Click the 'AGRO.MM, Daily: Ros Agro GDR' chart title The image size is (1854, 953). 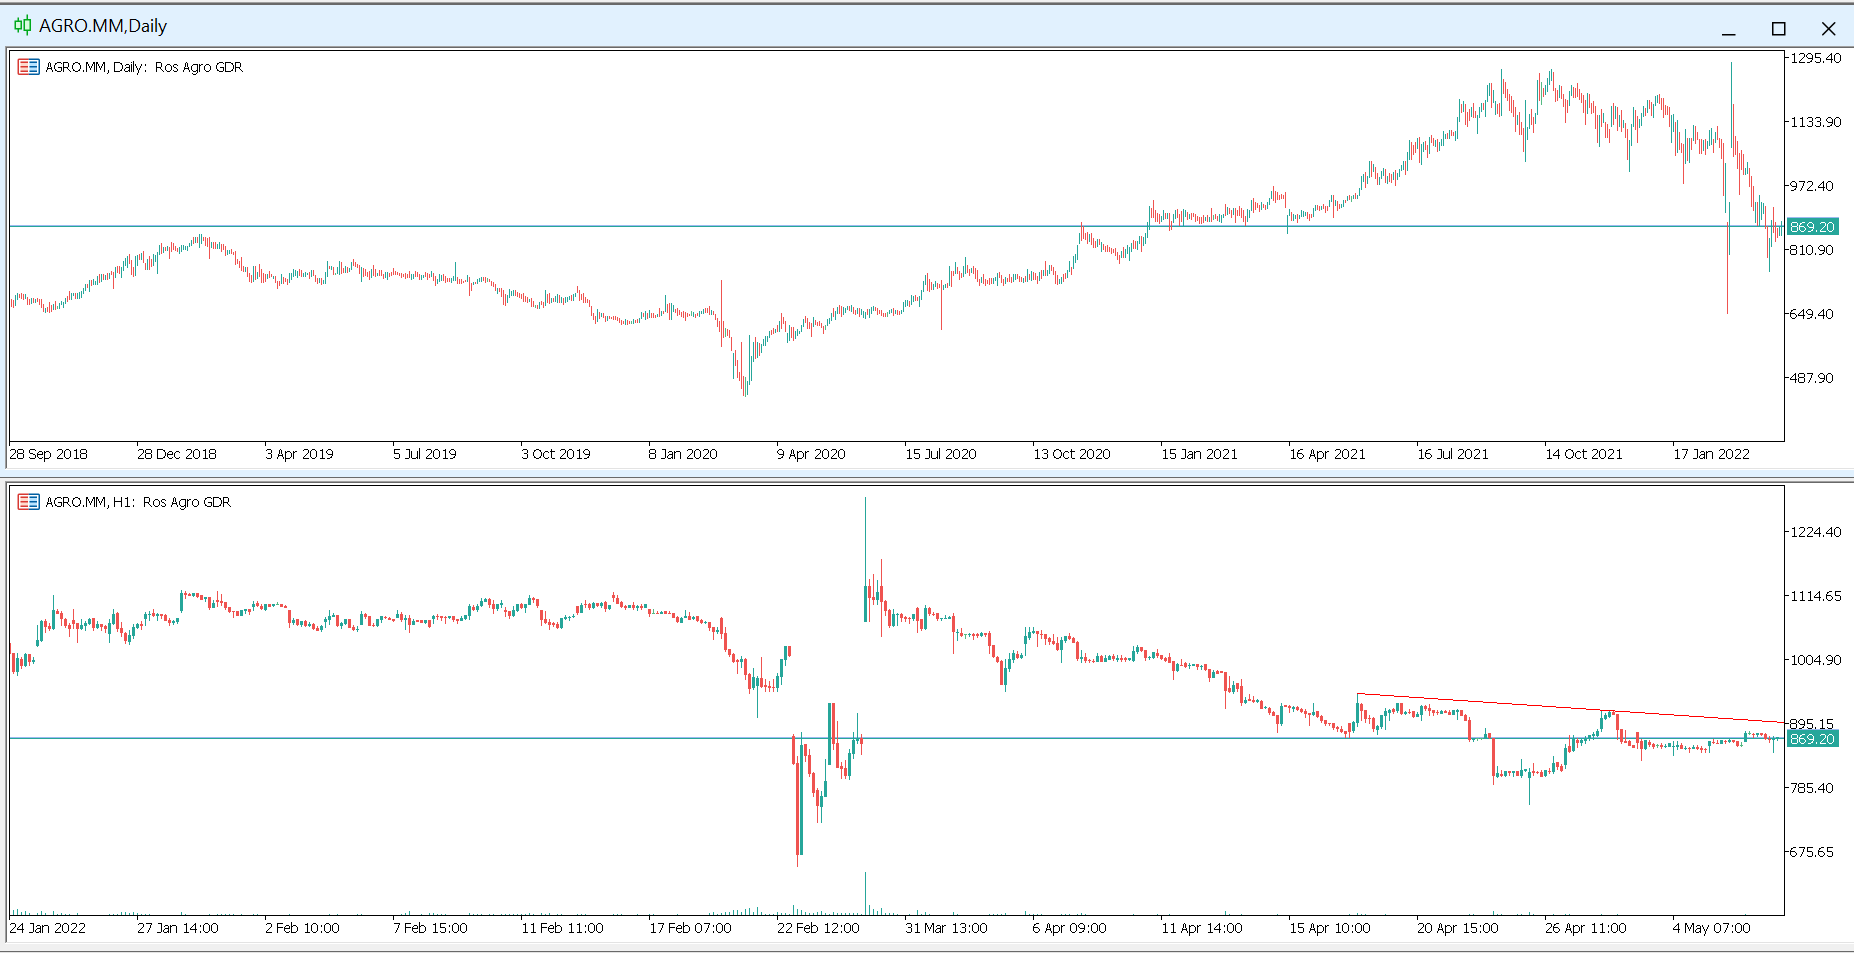point(144,67)
